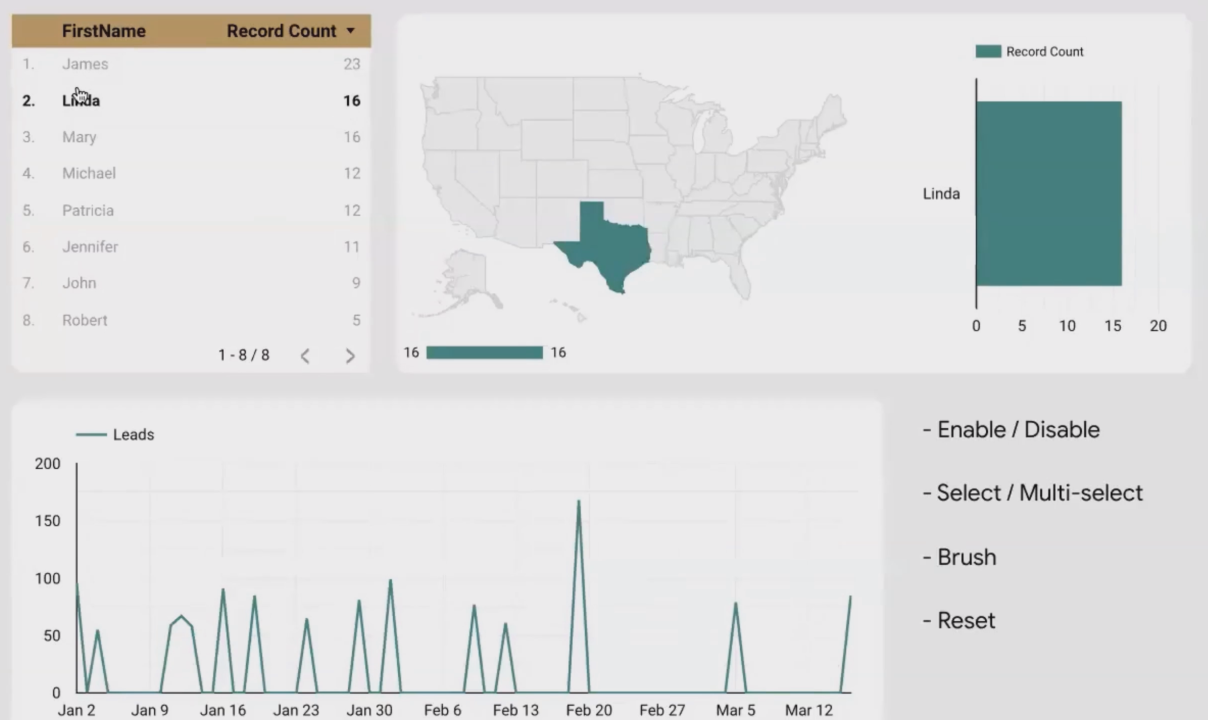Click James's record count 23
This screenshot has width=1208, height=720.
[352, 64]
